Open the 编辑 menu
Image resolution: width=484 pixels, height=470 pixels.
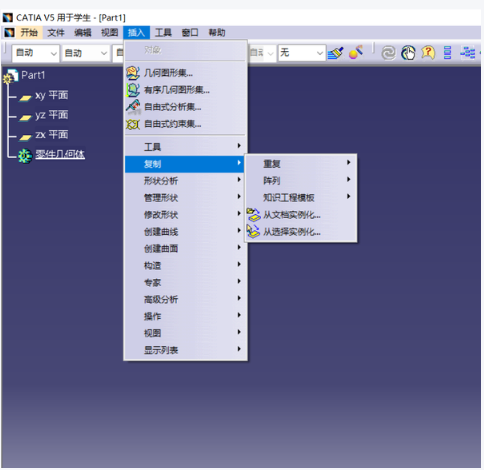pos(83,33)
